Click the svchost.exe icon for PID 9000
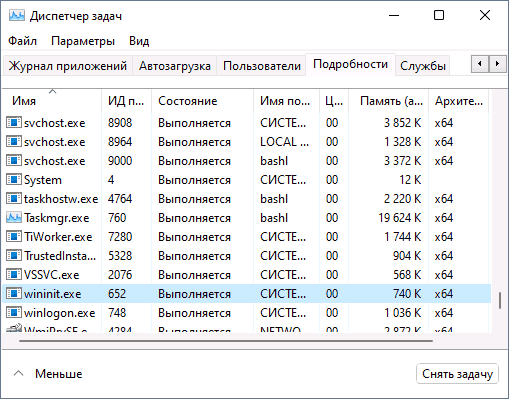Viewport: 509px width, 399px height. pyautogui.click(x=14, y=161)
